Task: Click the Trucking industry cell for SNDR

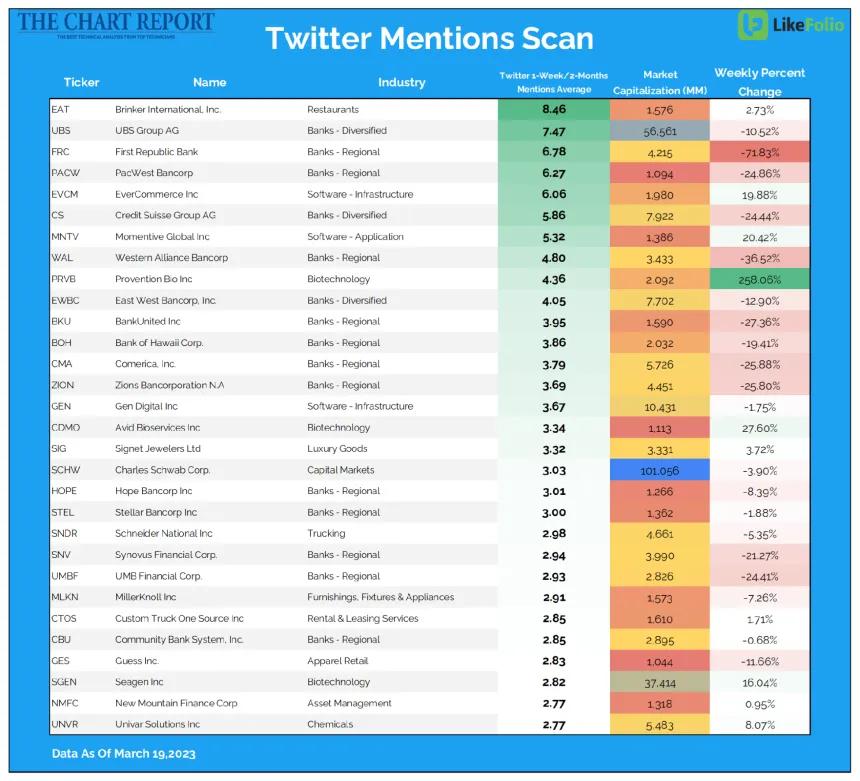Action: pos(326,534)
